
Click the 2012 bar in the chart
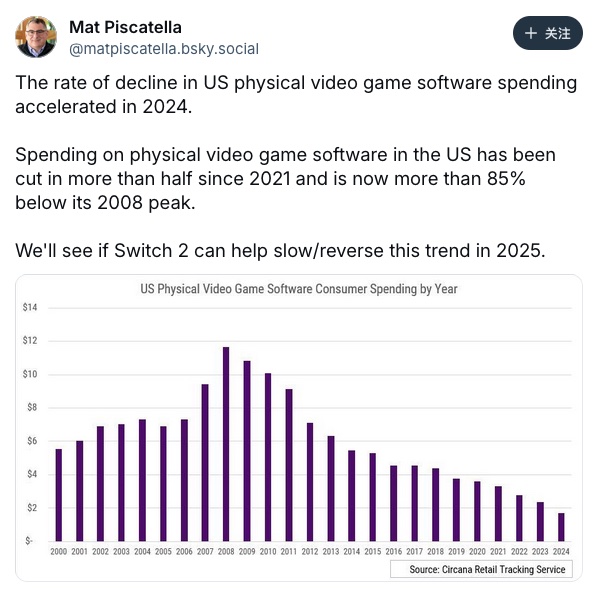tap(310, 482)
